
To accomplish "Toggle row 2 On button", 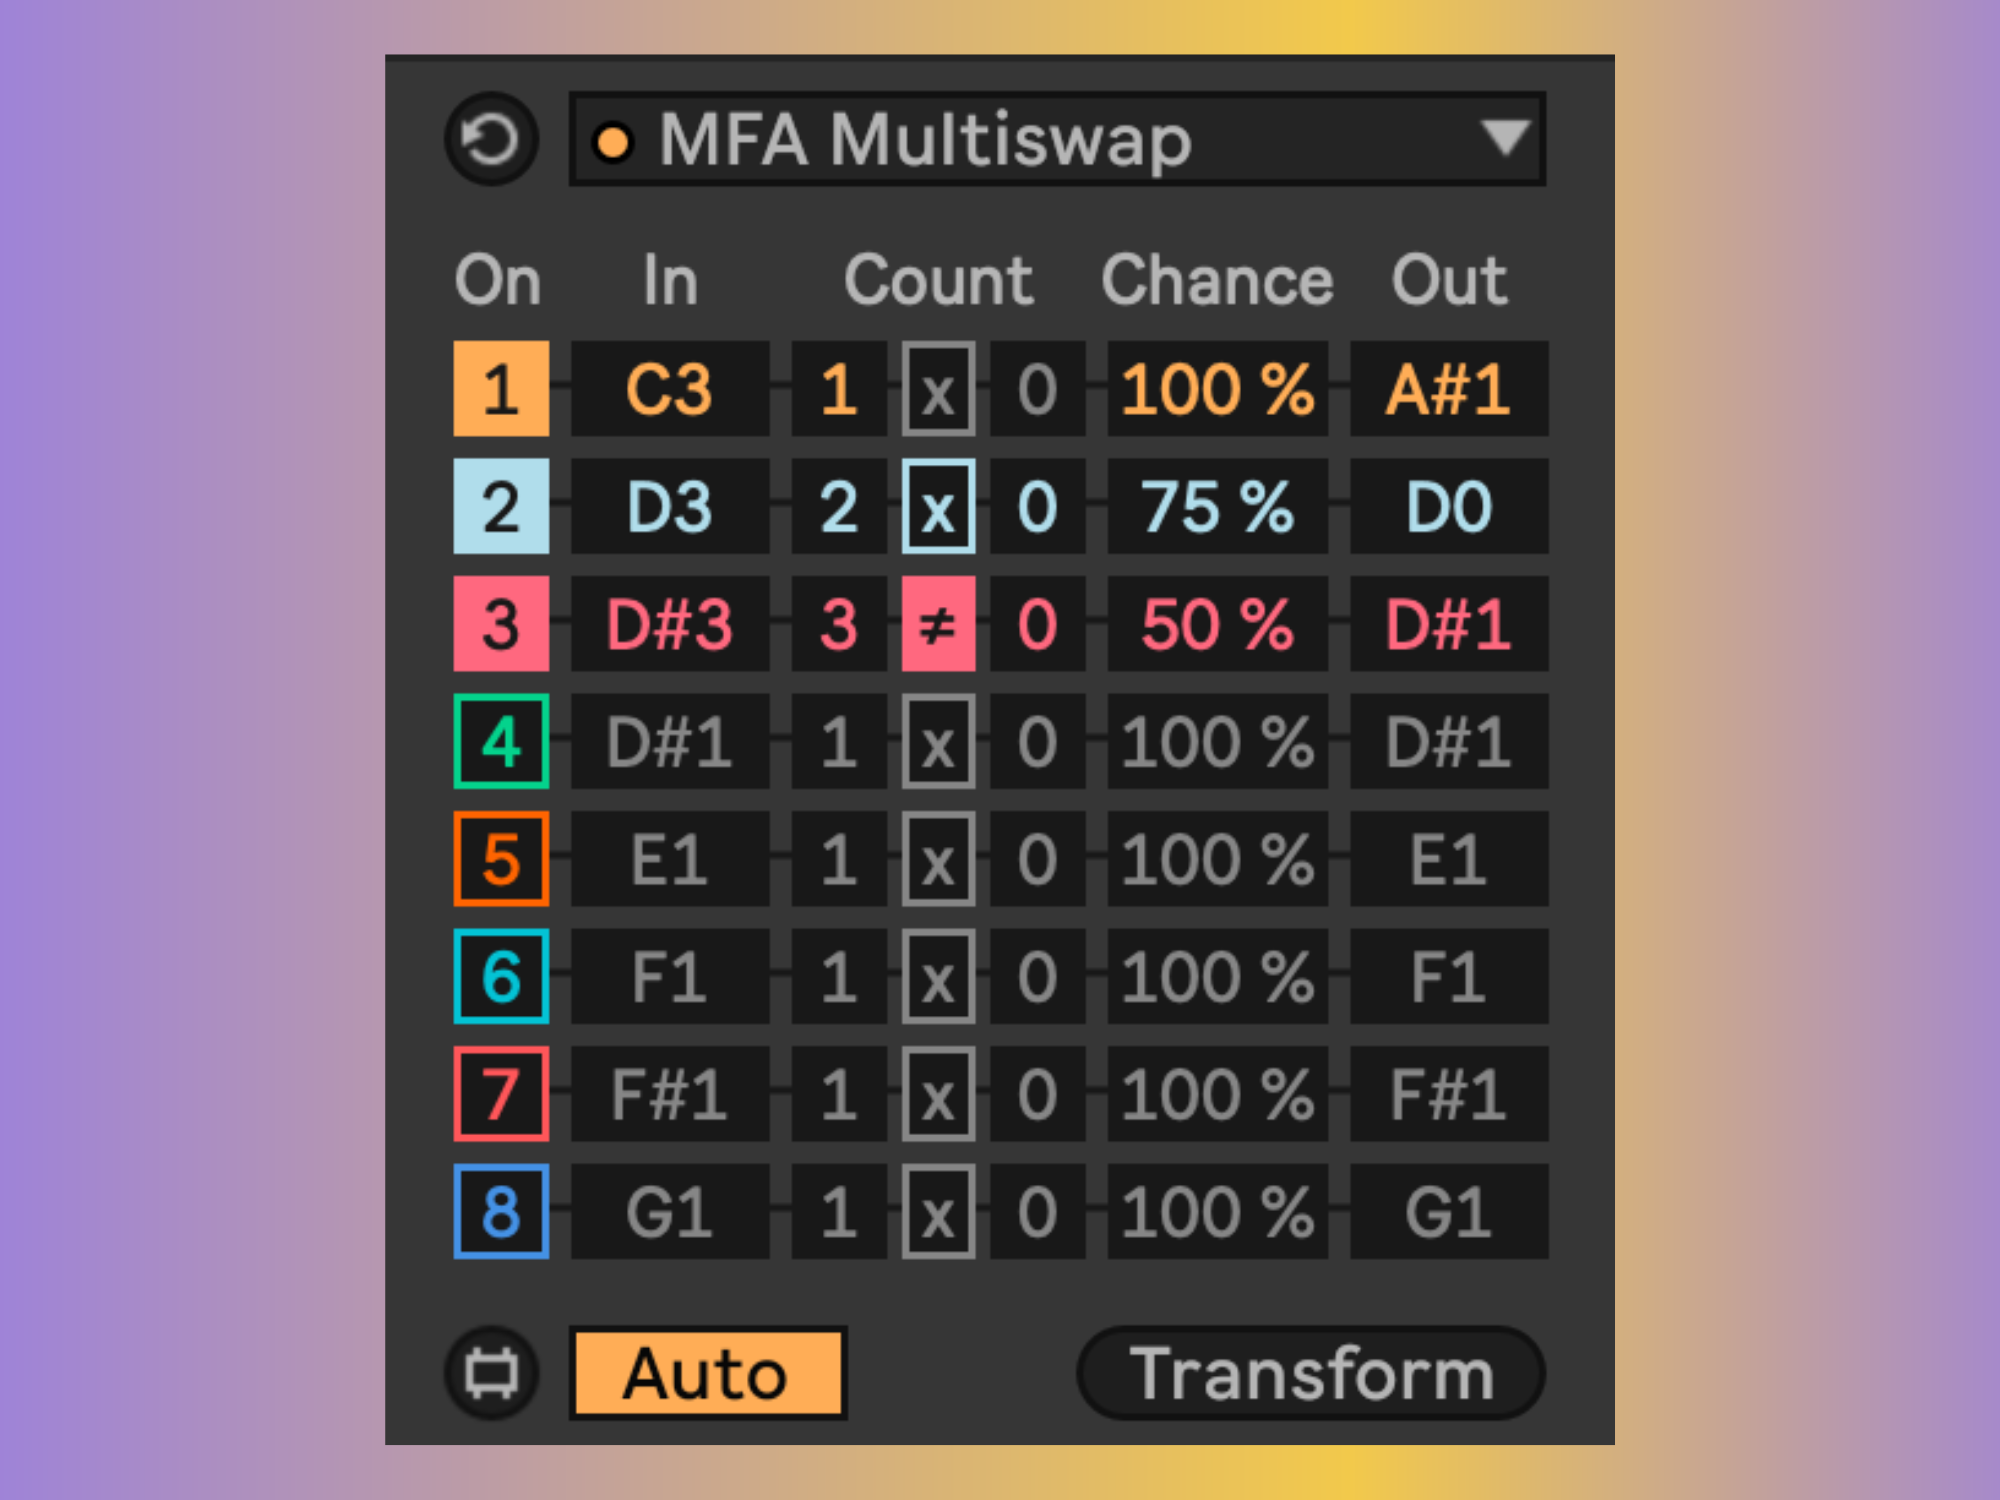I will [x=501, y=506].
